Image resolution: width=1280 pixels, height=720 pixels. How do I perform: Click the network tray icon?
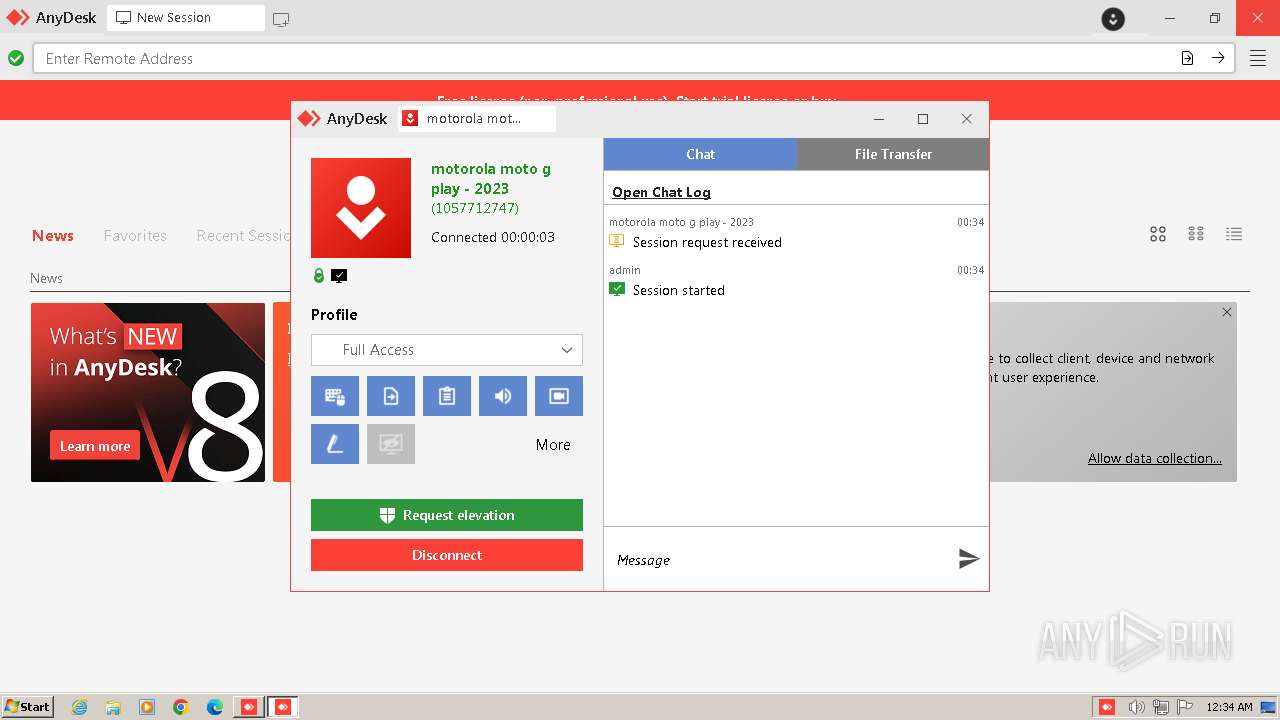tap(1161, 707)
